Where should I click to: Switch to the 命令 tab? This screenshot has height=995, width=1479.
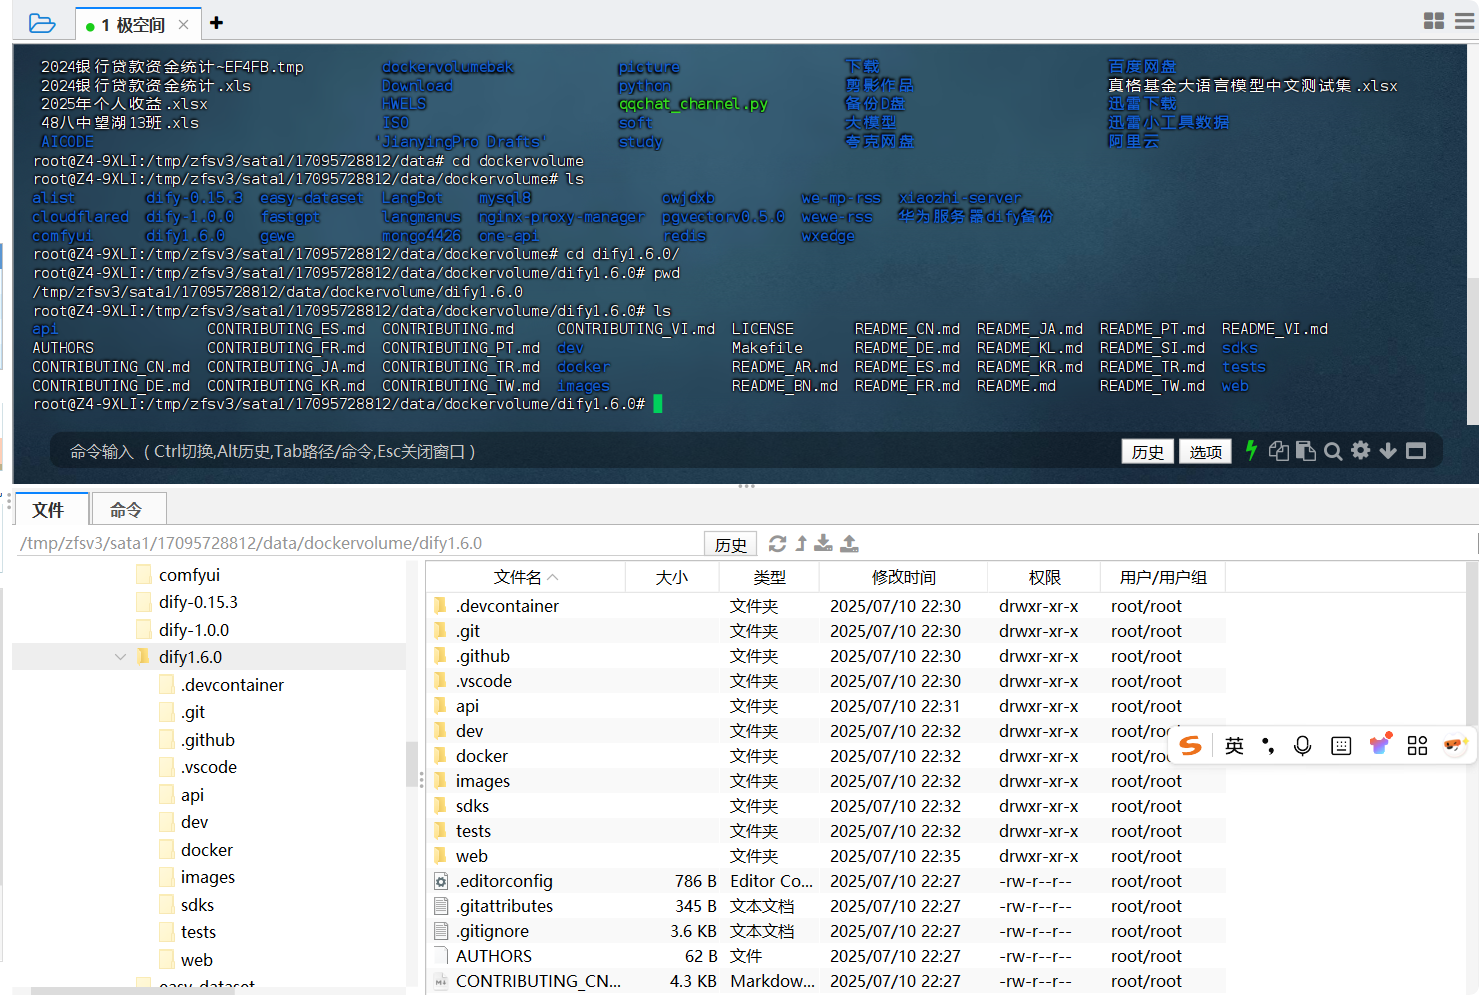(128, 509)
